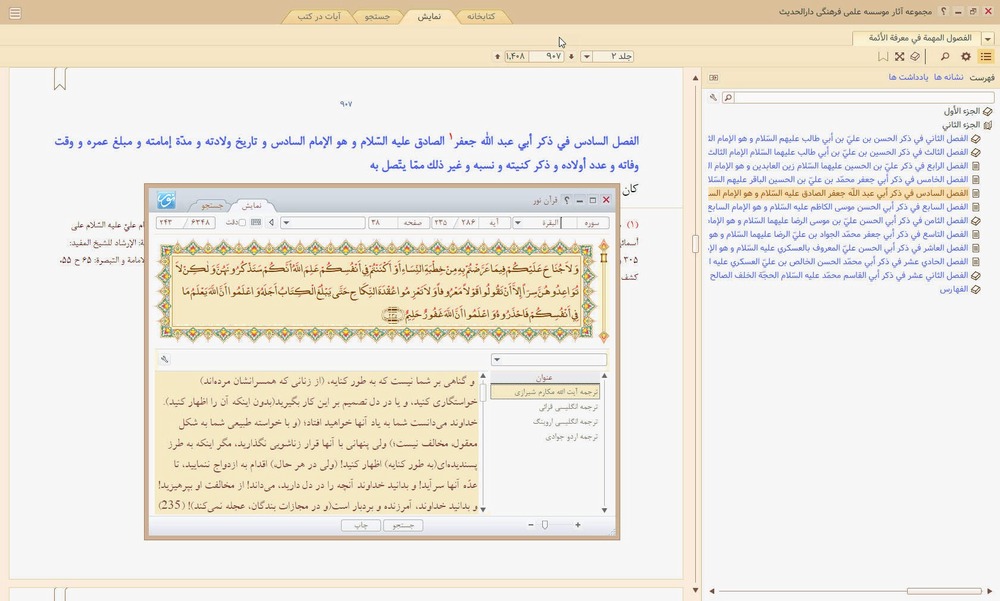Click the fullscreen expand arrows icon
This screenshot has height=601, width=1000.
[x=899, y=57]
